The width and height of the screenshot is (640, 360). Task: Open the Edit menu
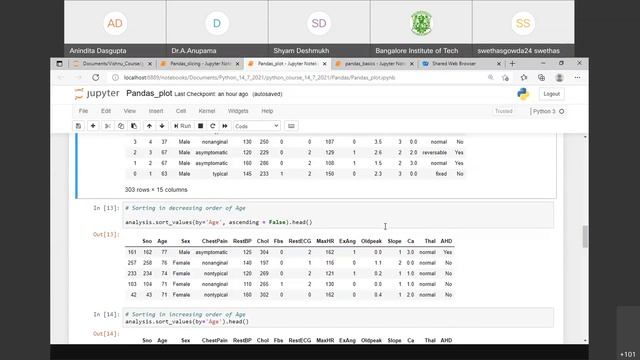point(106,111)
